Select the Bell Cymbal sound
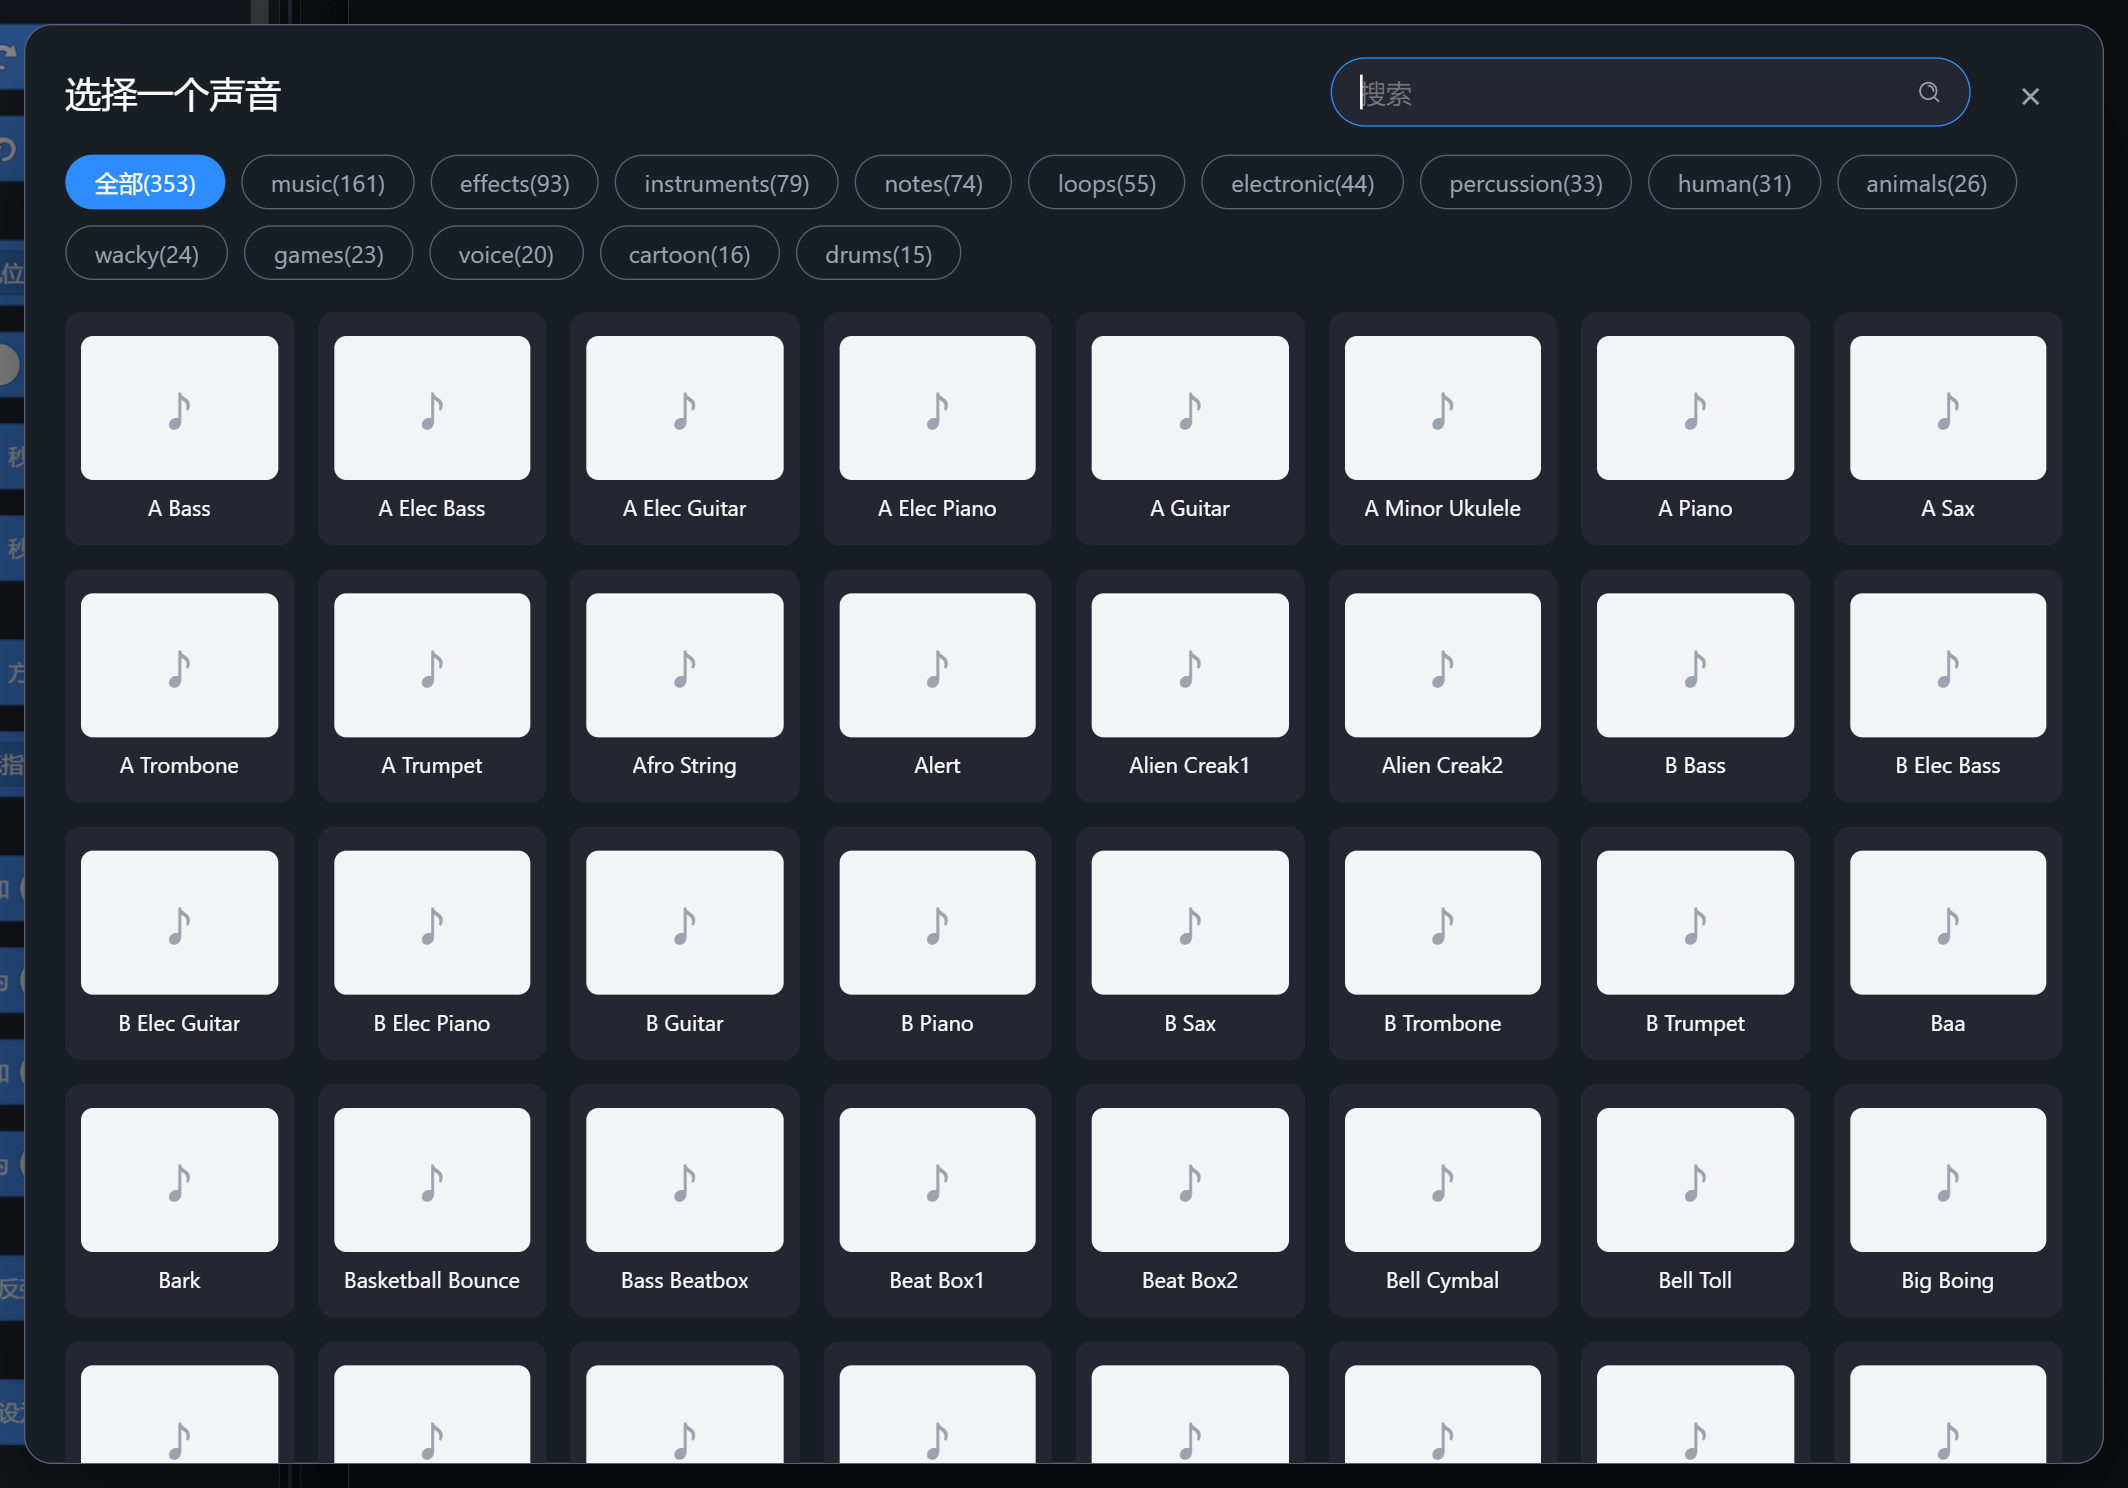 point(1443,1201)
